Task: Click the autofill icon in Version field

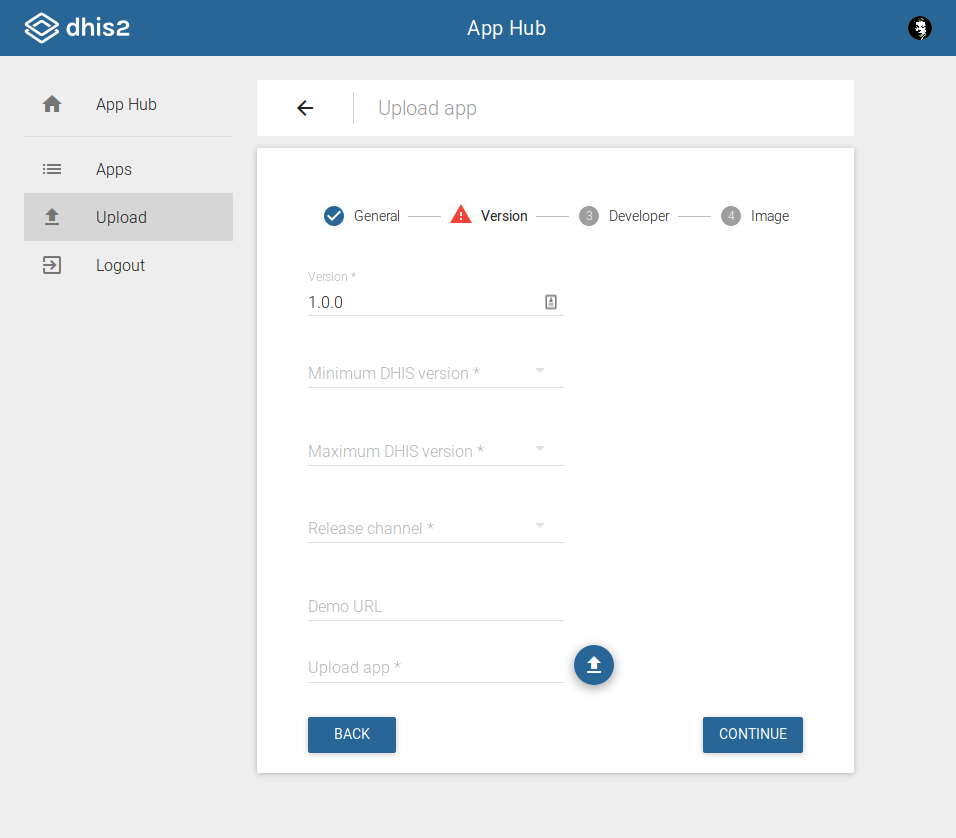Action: pos(551,302)
